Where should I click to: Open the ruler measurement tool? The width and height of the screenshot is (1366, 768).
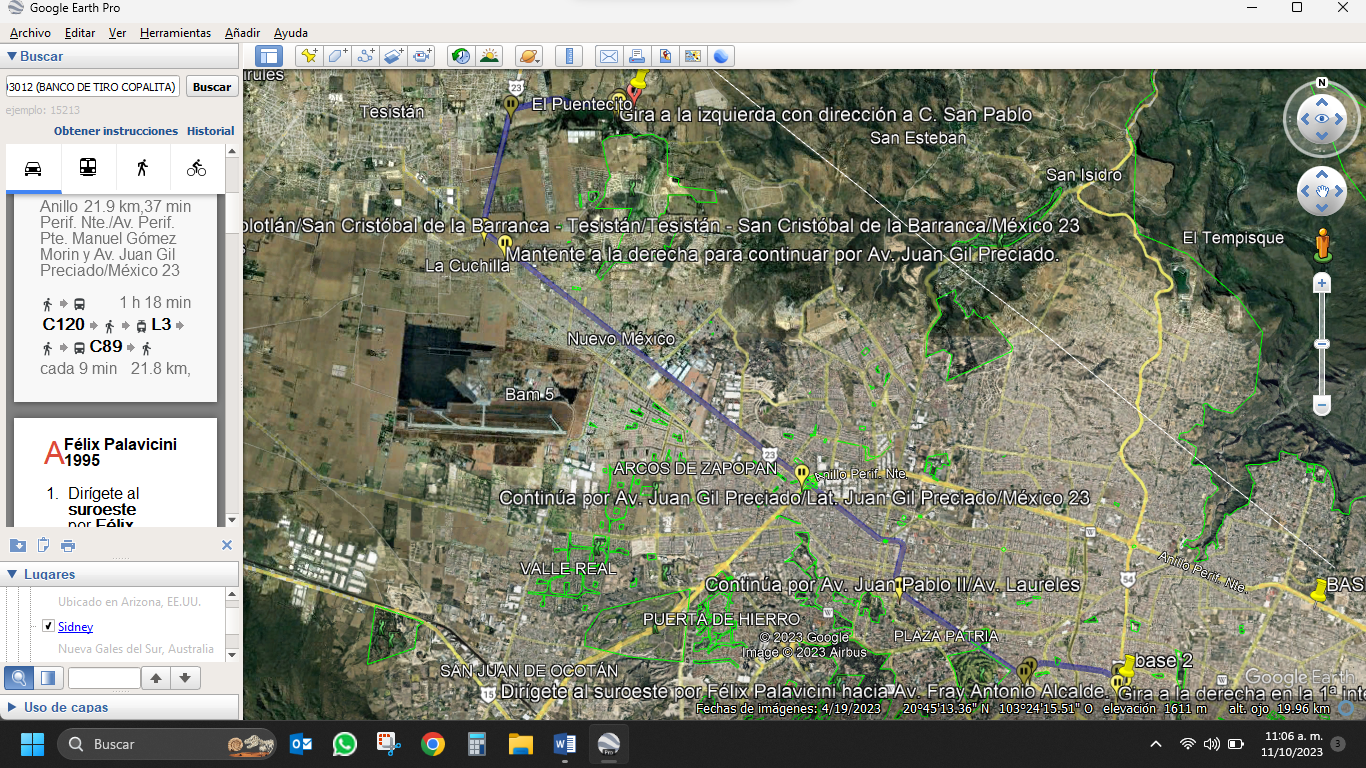[569, 56]
